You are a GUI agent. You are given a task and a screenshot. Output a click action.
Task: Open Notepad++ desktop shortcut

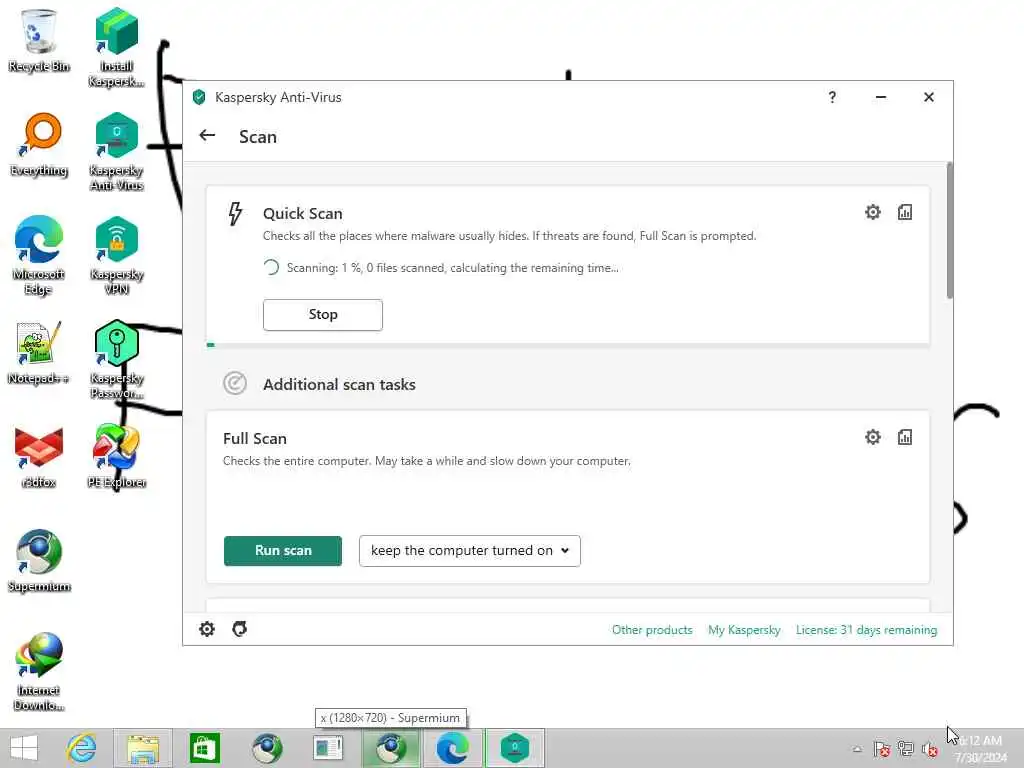(x=39, y=353)
